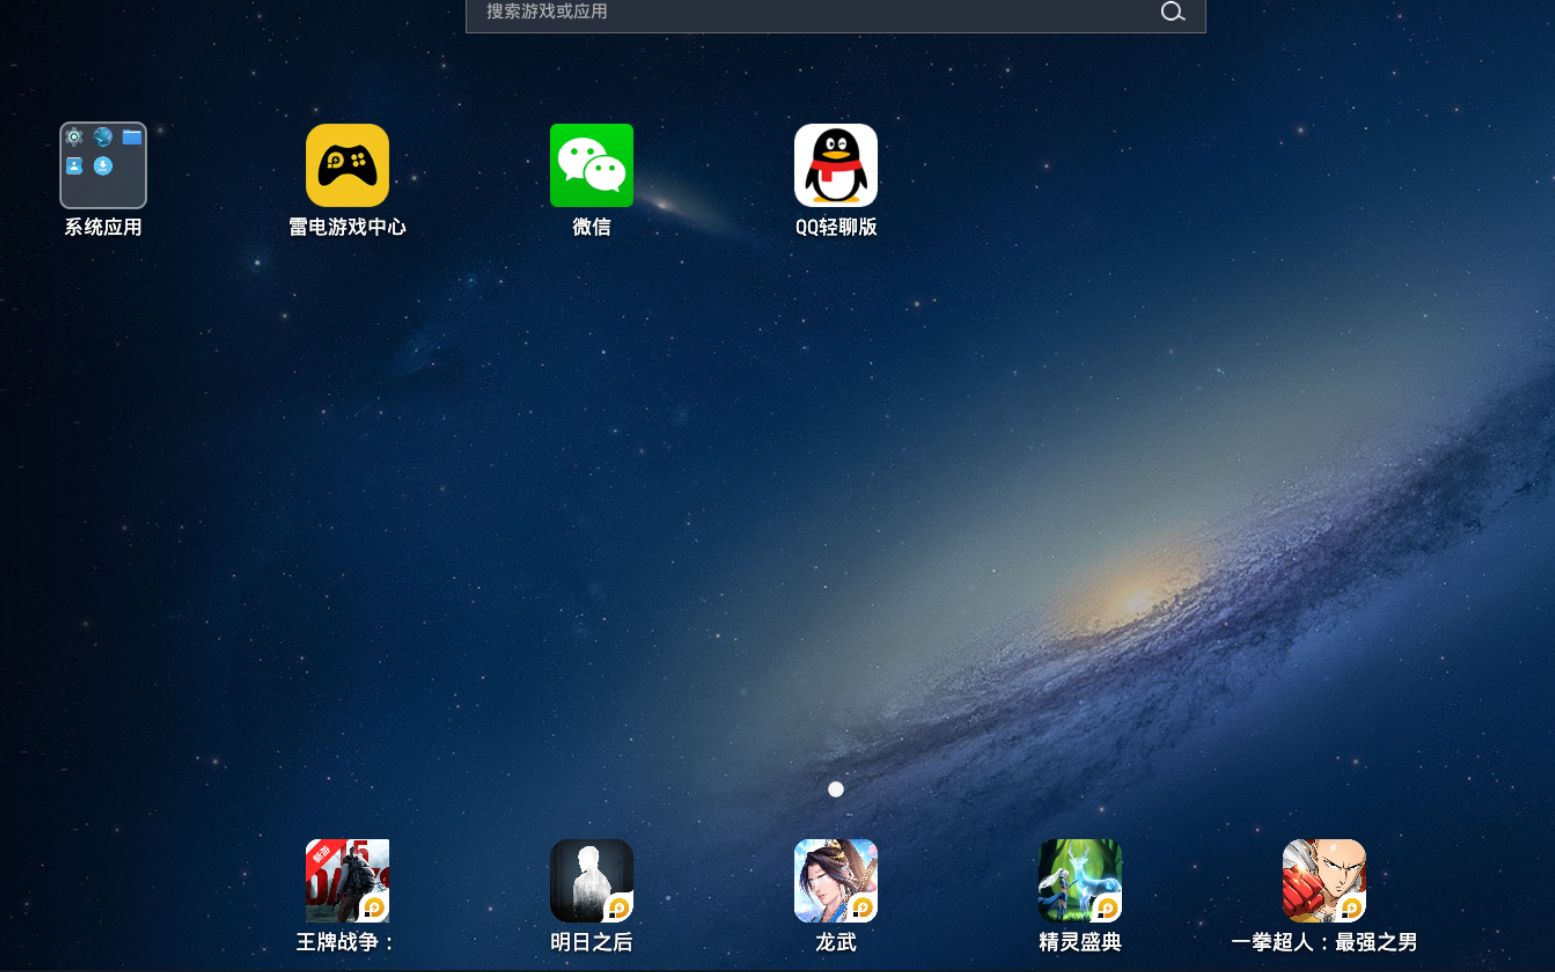Click the 一拳超人：最强之男 label text

coord(1324,942)
